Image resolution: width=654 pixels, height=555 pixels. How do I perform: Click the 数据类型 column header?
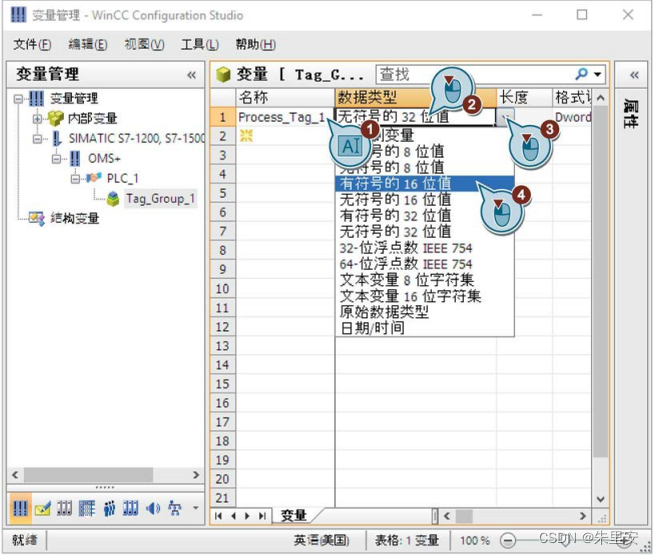click(416, 98)
